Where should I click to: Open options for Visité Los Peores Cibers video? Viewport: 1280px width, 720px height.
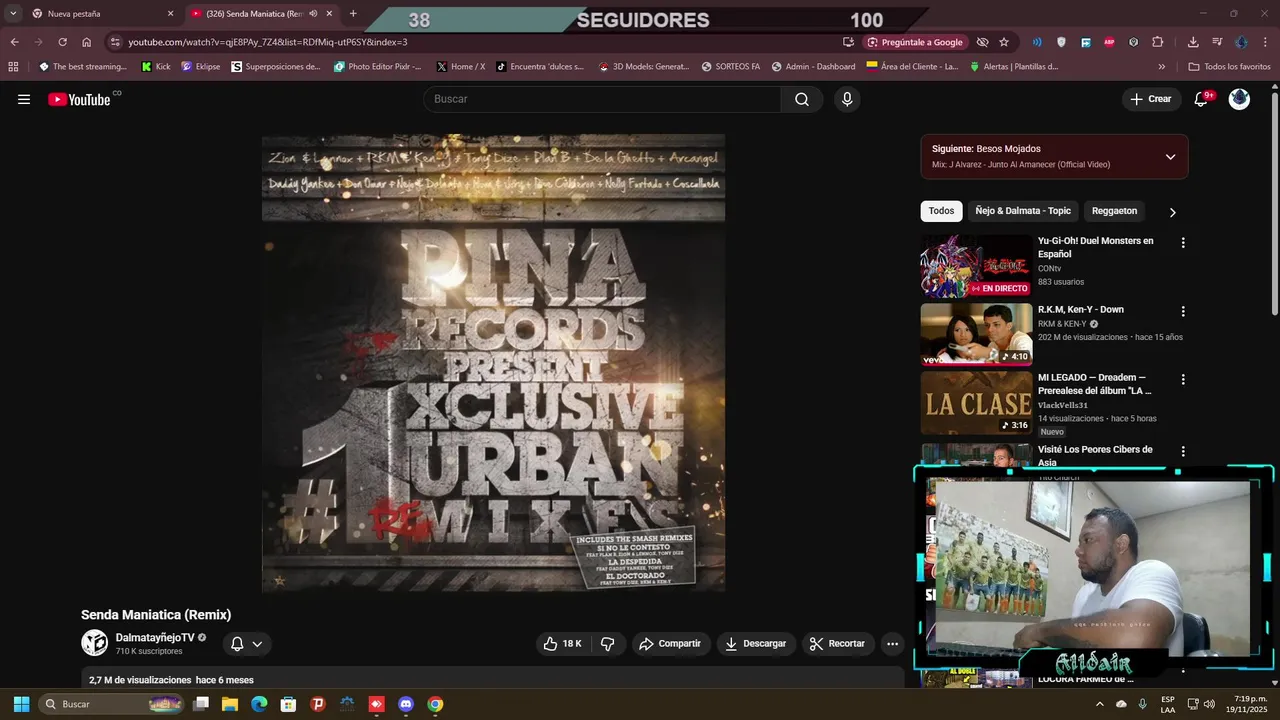(1183, 451)
